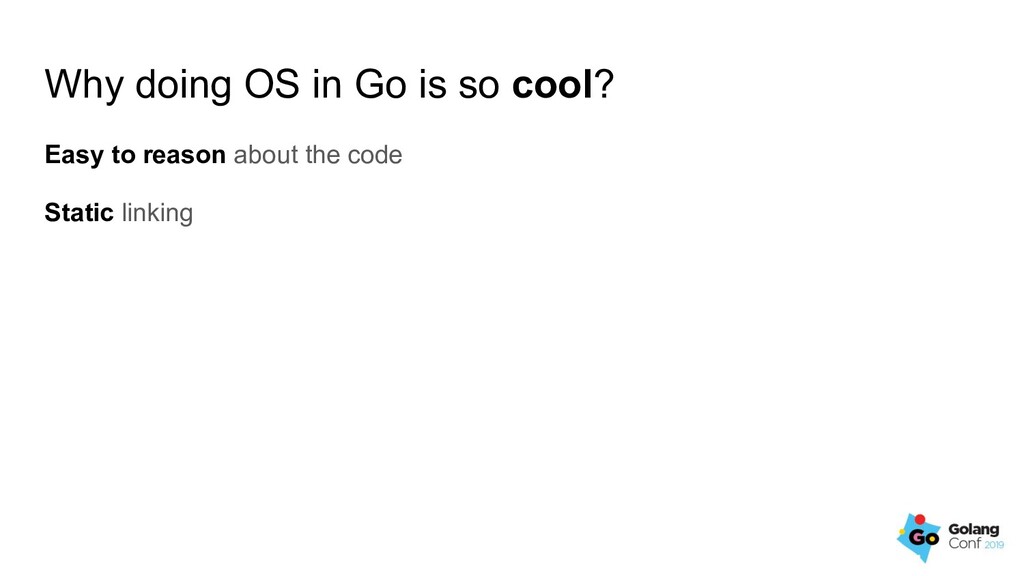Click the word "doing" in the title
Screen dimensions: 1024x576
coord(183,86)
